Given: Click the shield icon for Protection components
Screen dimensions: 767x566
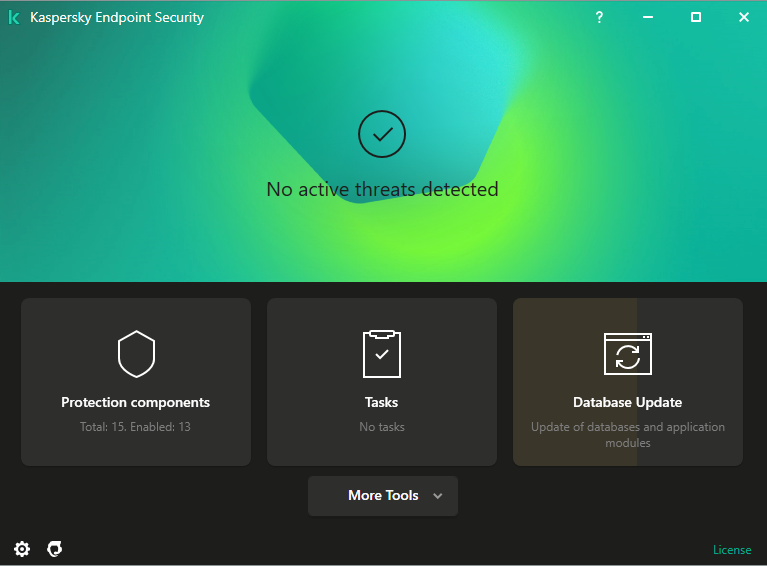Looking at the screenshot, I should click(136, 354).
